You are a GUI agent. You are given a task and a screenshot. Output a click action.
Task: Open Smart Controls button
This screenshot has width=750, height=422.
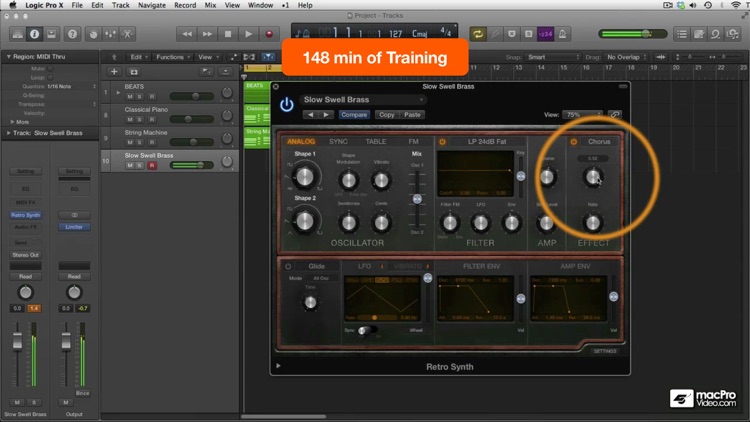(x=93, y=34)
